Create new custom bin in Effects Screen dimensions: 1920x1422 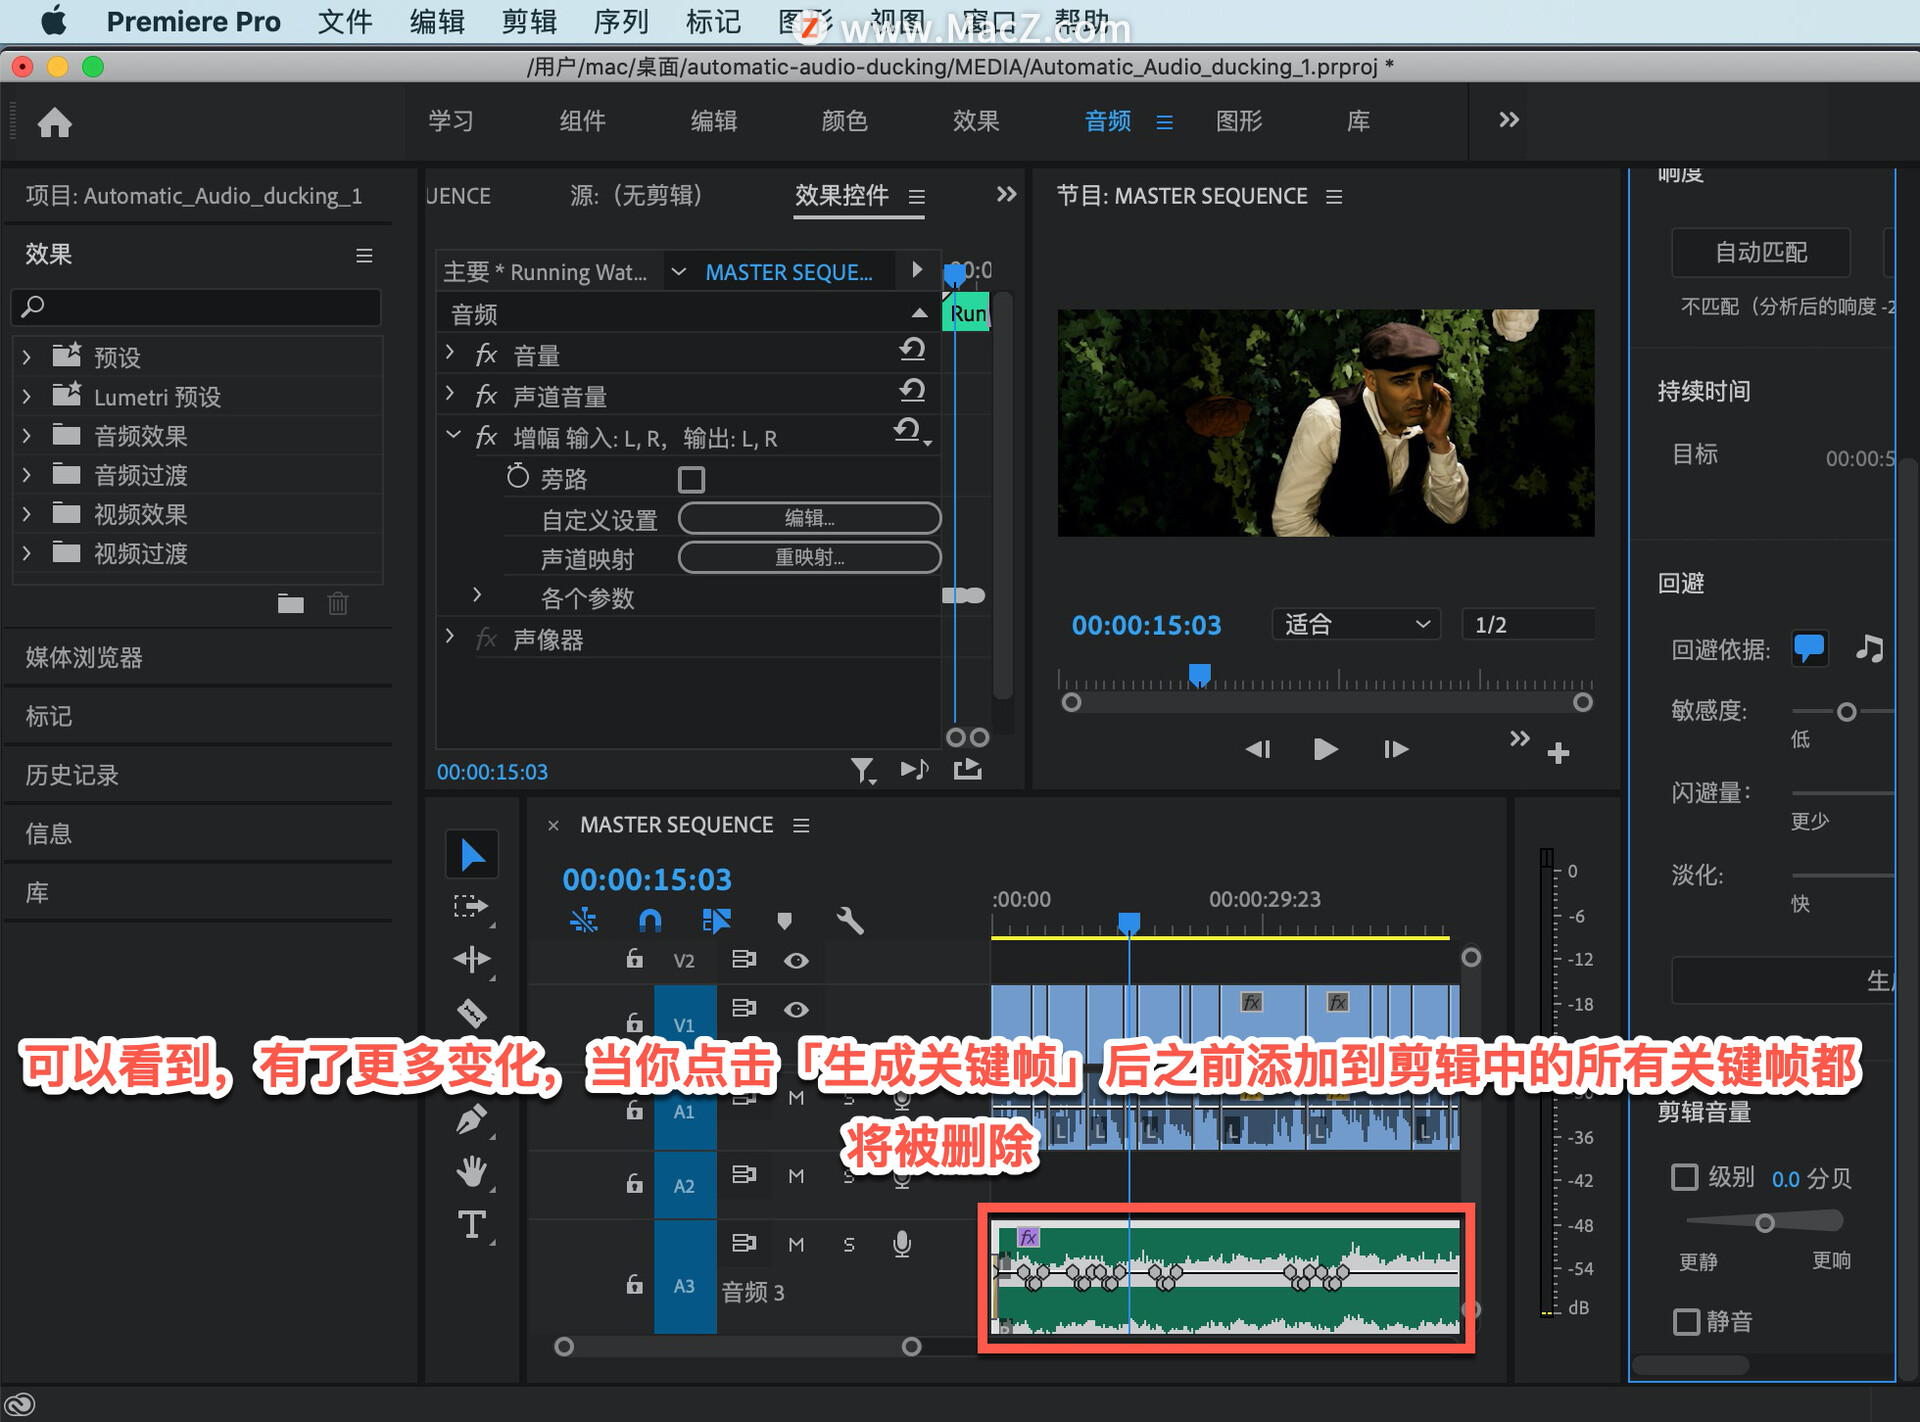pyautogui.click(x=291, y=603)
